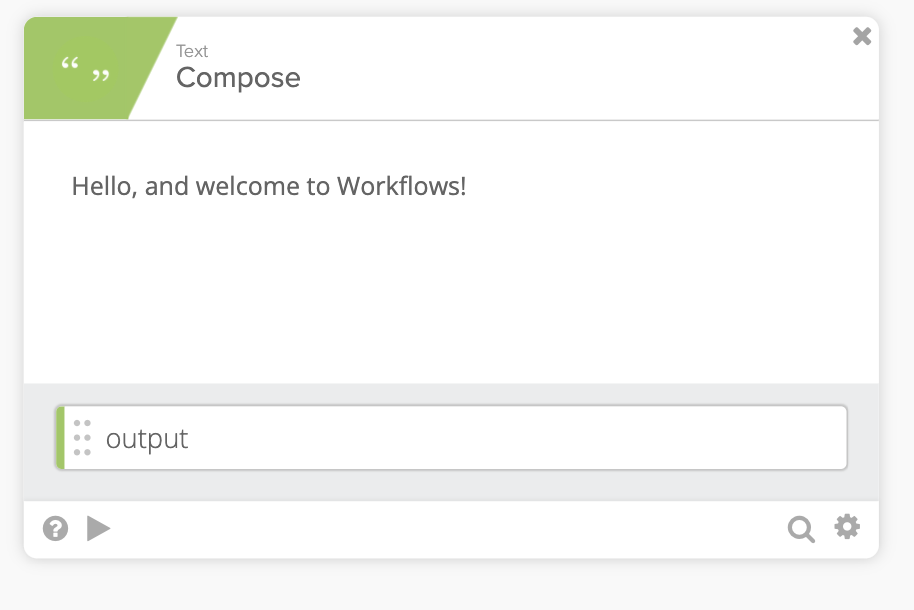Click the word "output" label
Viewport: 914px width, 610px height.
coord(147,439)
